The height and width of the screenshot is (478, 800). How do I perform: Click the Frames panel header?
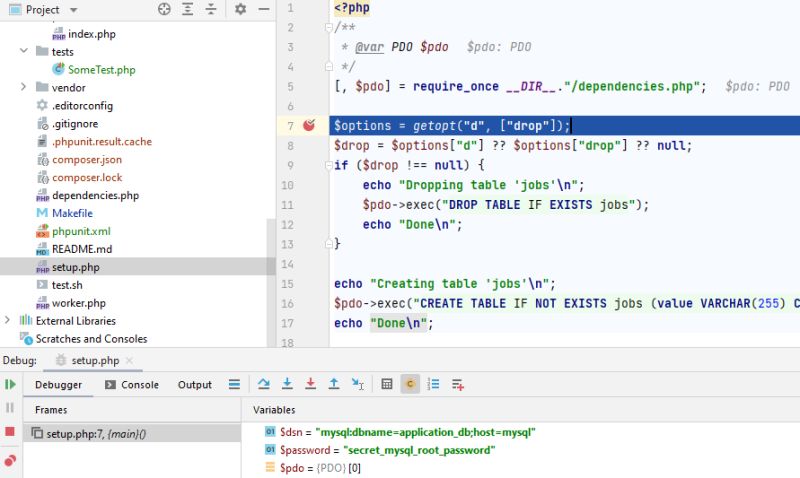(51, 410)
